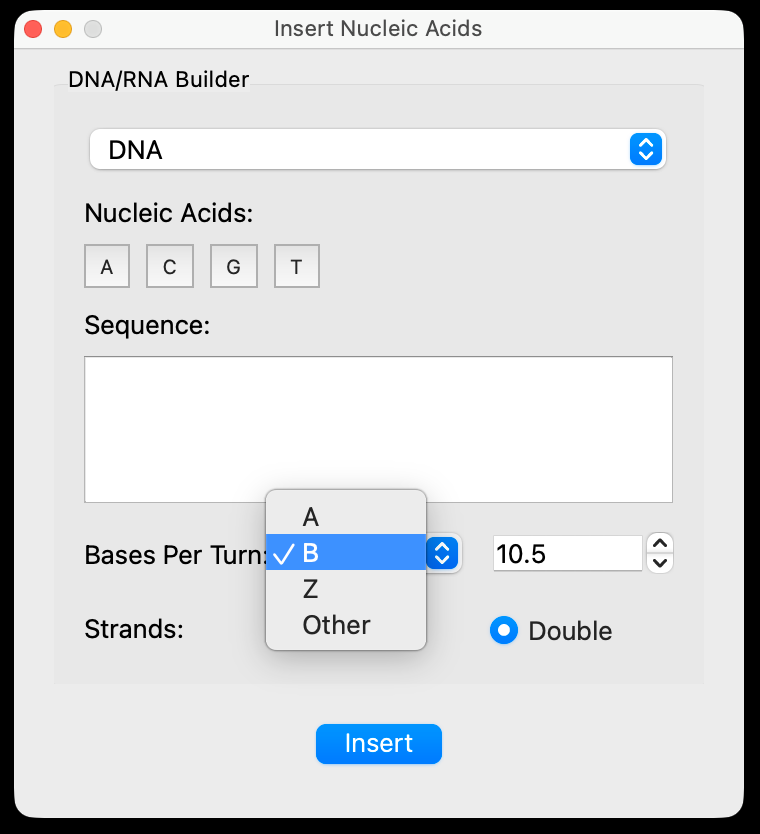This screenshot has height=834, width=760.
Task: Close the Insert Nucleic Acids window
Action: point(33,29)
